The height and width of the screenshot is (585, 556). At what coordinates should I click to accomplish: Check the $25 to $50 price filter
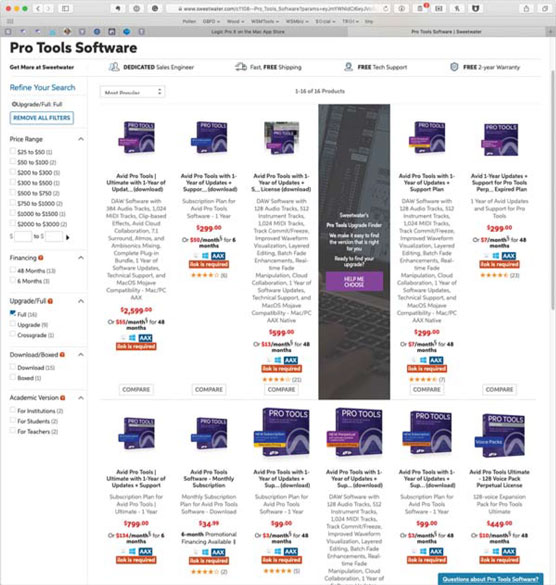click(x=13, y=151)
